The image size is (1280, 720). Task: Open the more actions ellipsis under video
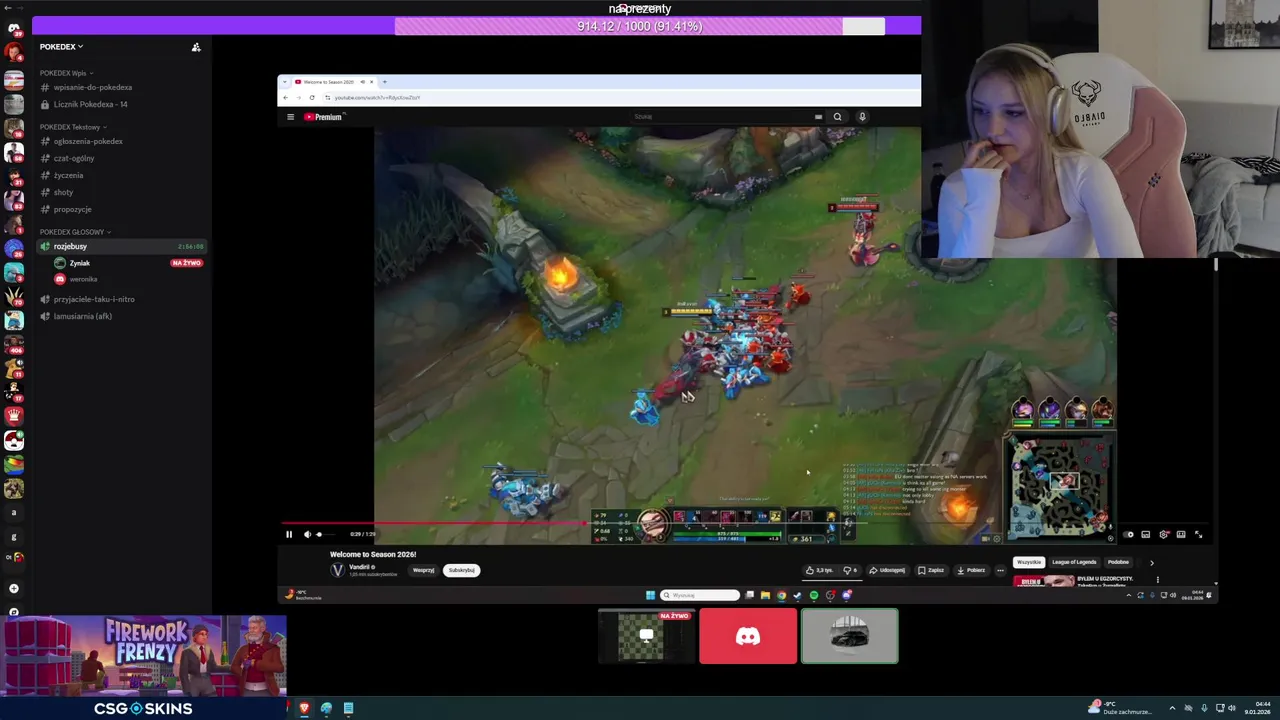pos(1000,570)
